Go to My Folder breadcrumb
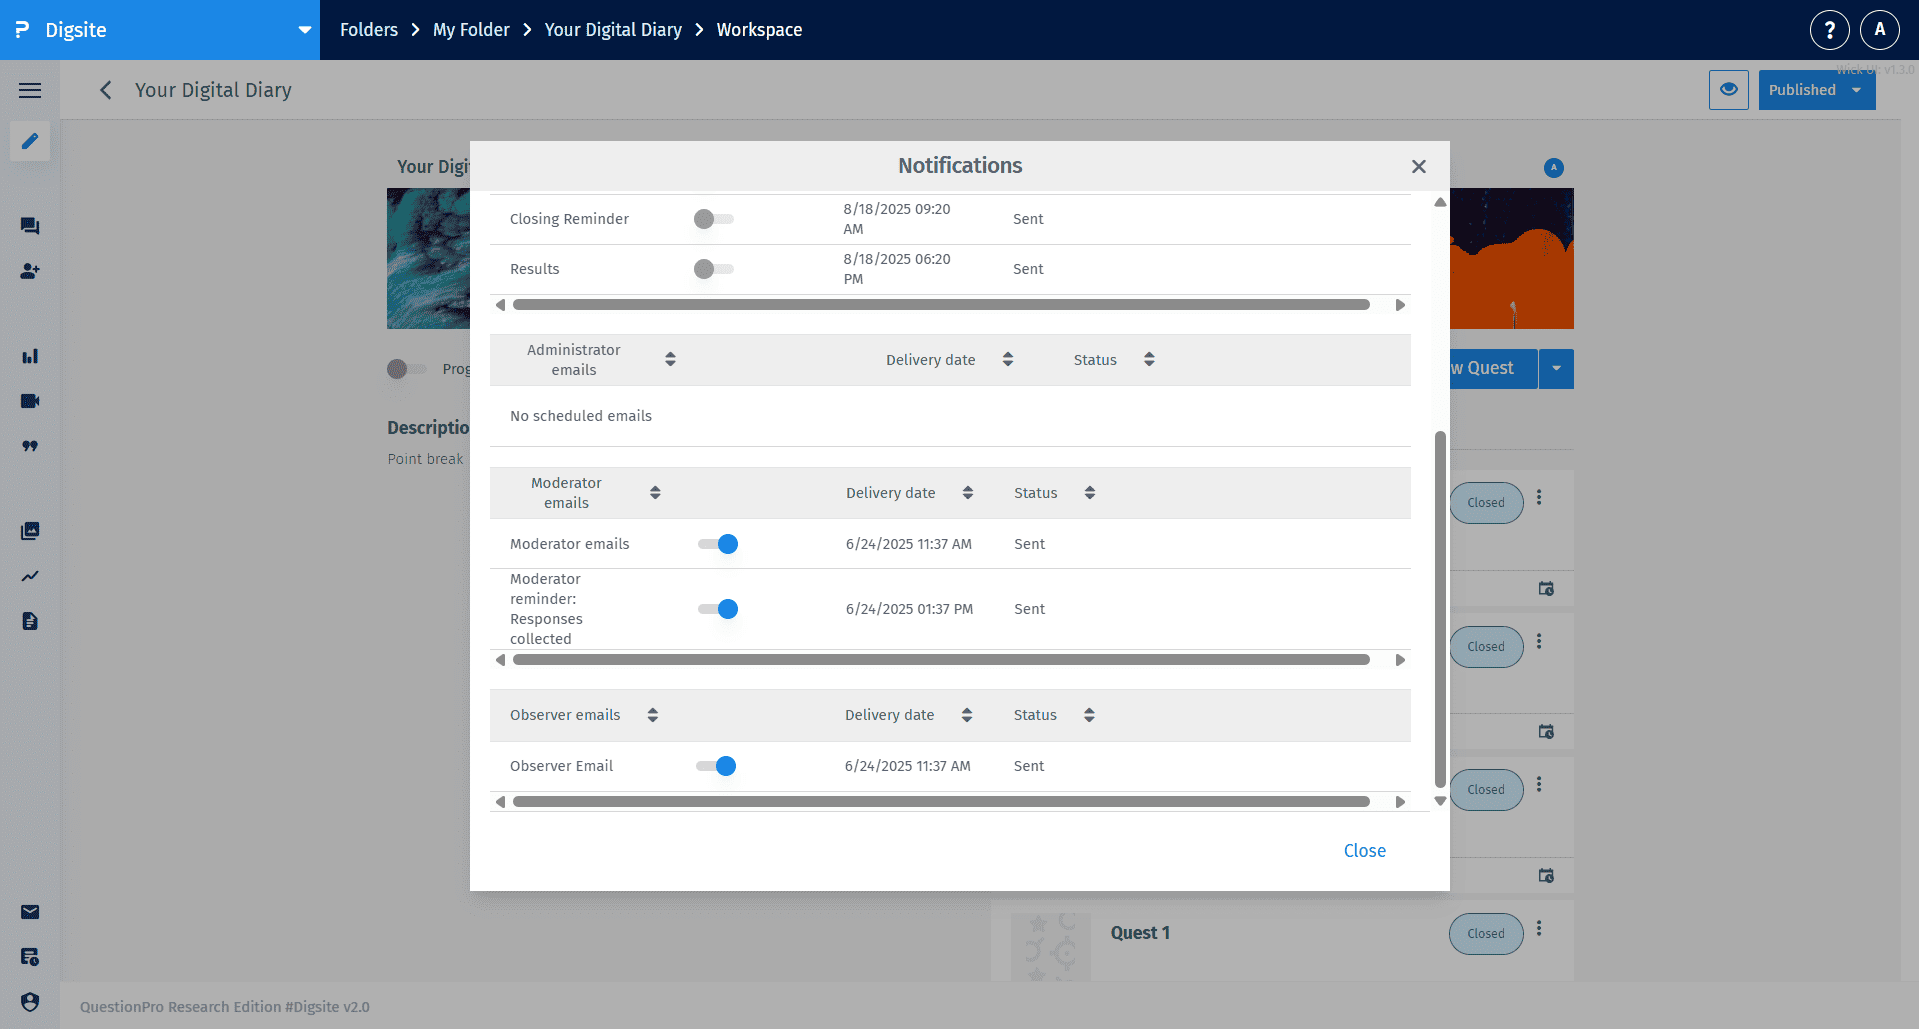Viewport: 1919px width, 1029px height. click(471, 30)
